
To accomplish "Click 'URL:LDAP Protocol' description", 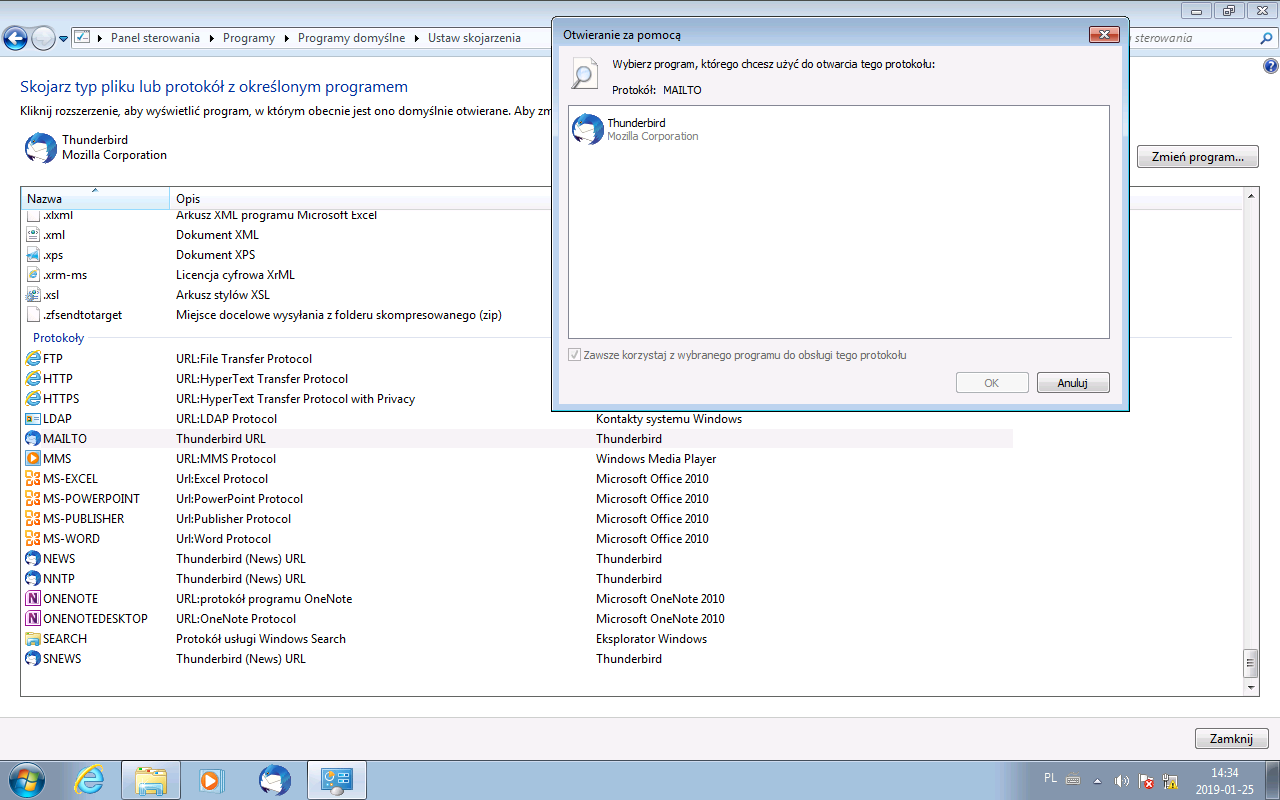I will click(227, 419).
